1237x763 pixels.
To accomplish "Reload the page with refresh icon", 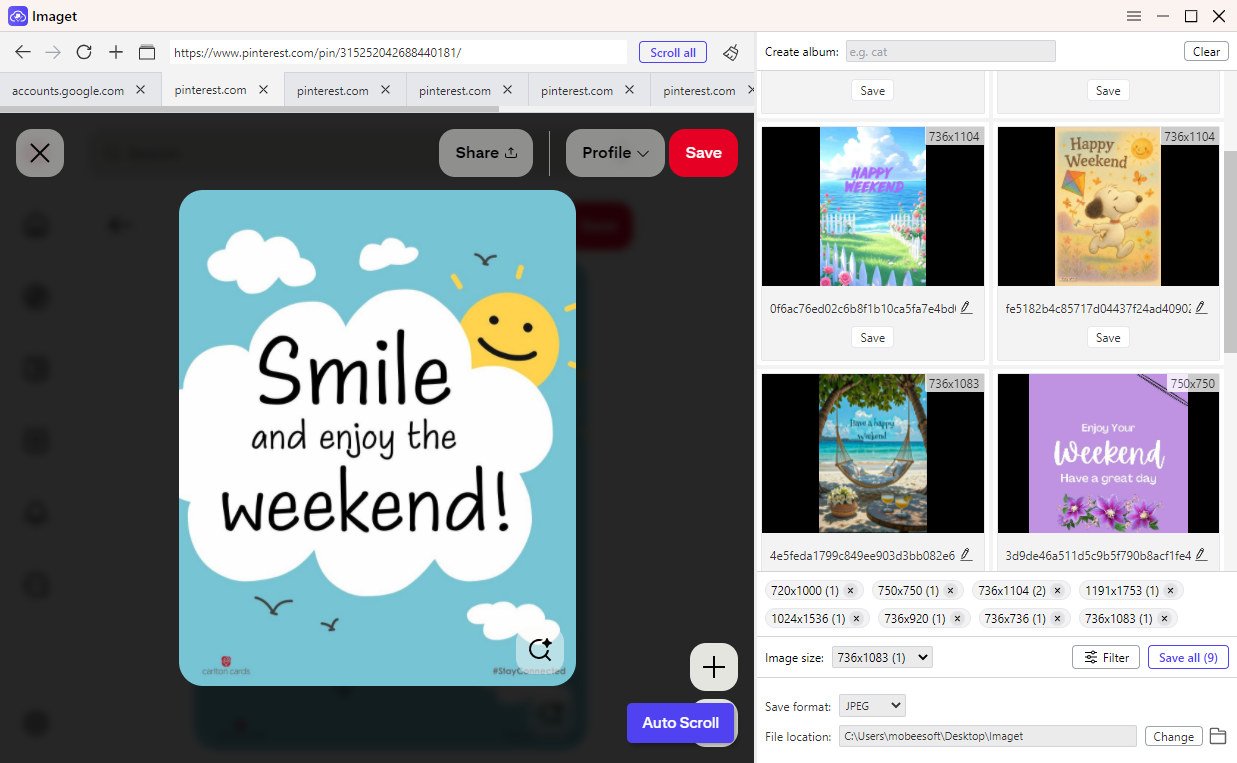I will click(84, 52).
